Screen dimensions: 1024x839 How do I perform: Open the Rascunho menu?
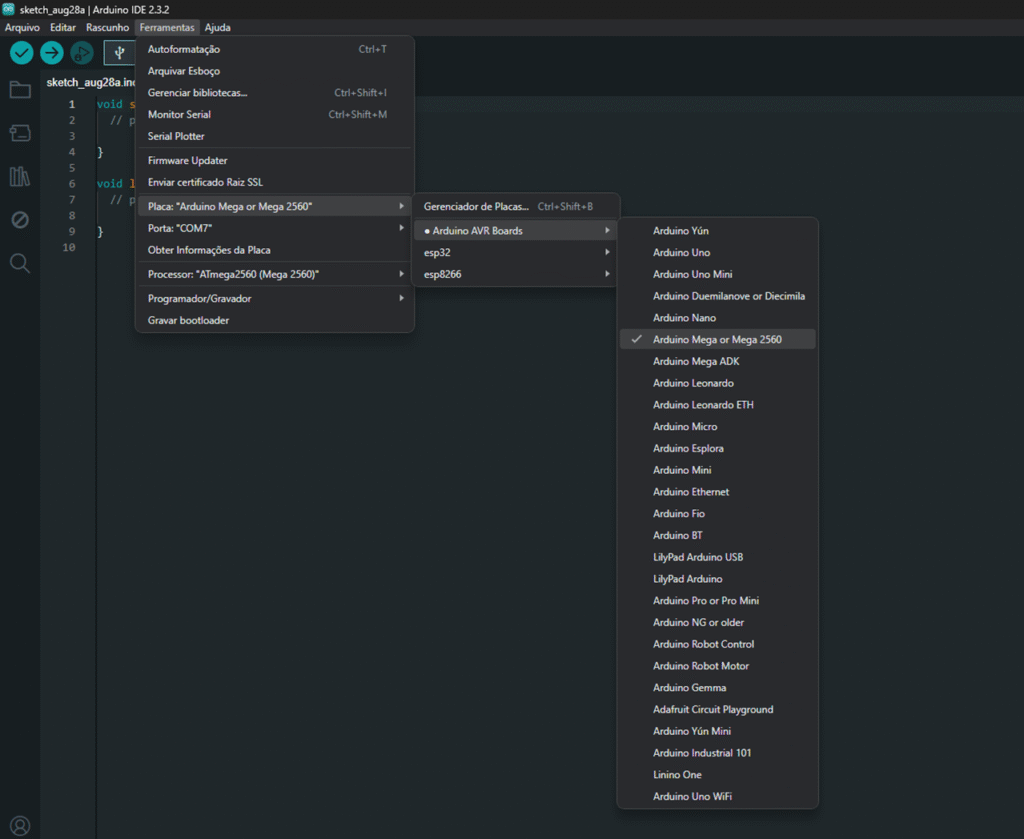coord(108,27)
